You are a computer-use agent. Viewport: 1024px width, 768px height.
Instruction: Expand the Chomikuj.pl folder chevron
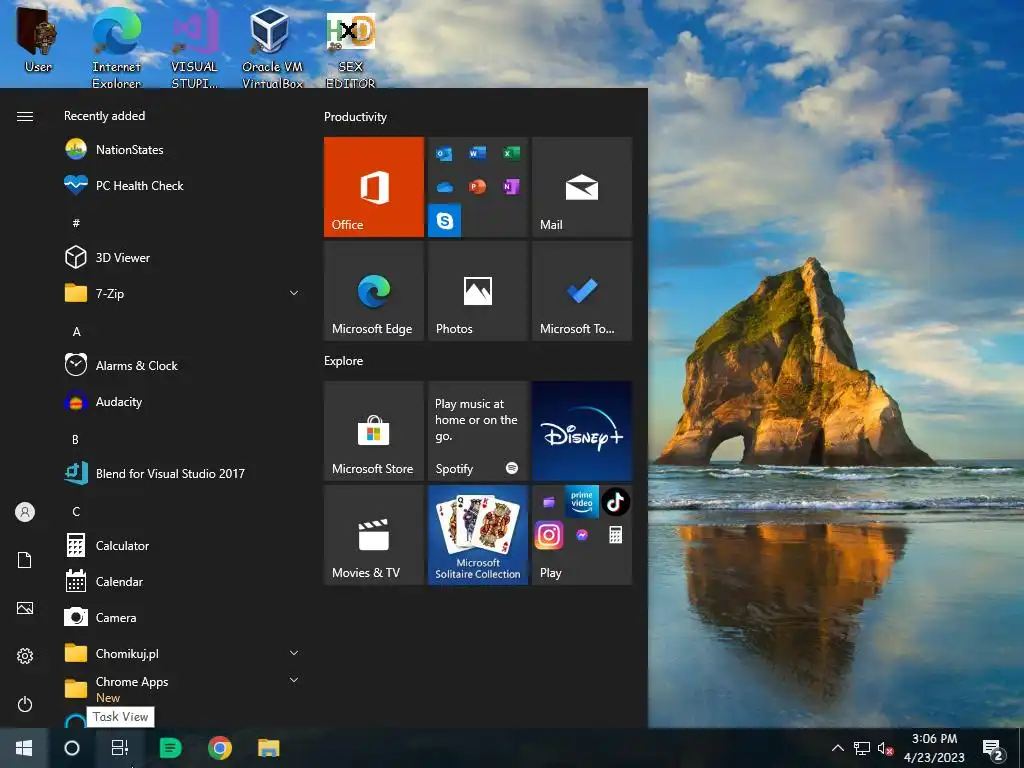click(294, 653)
